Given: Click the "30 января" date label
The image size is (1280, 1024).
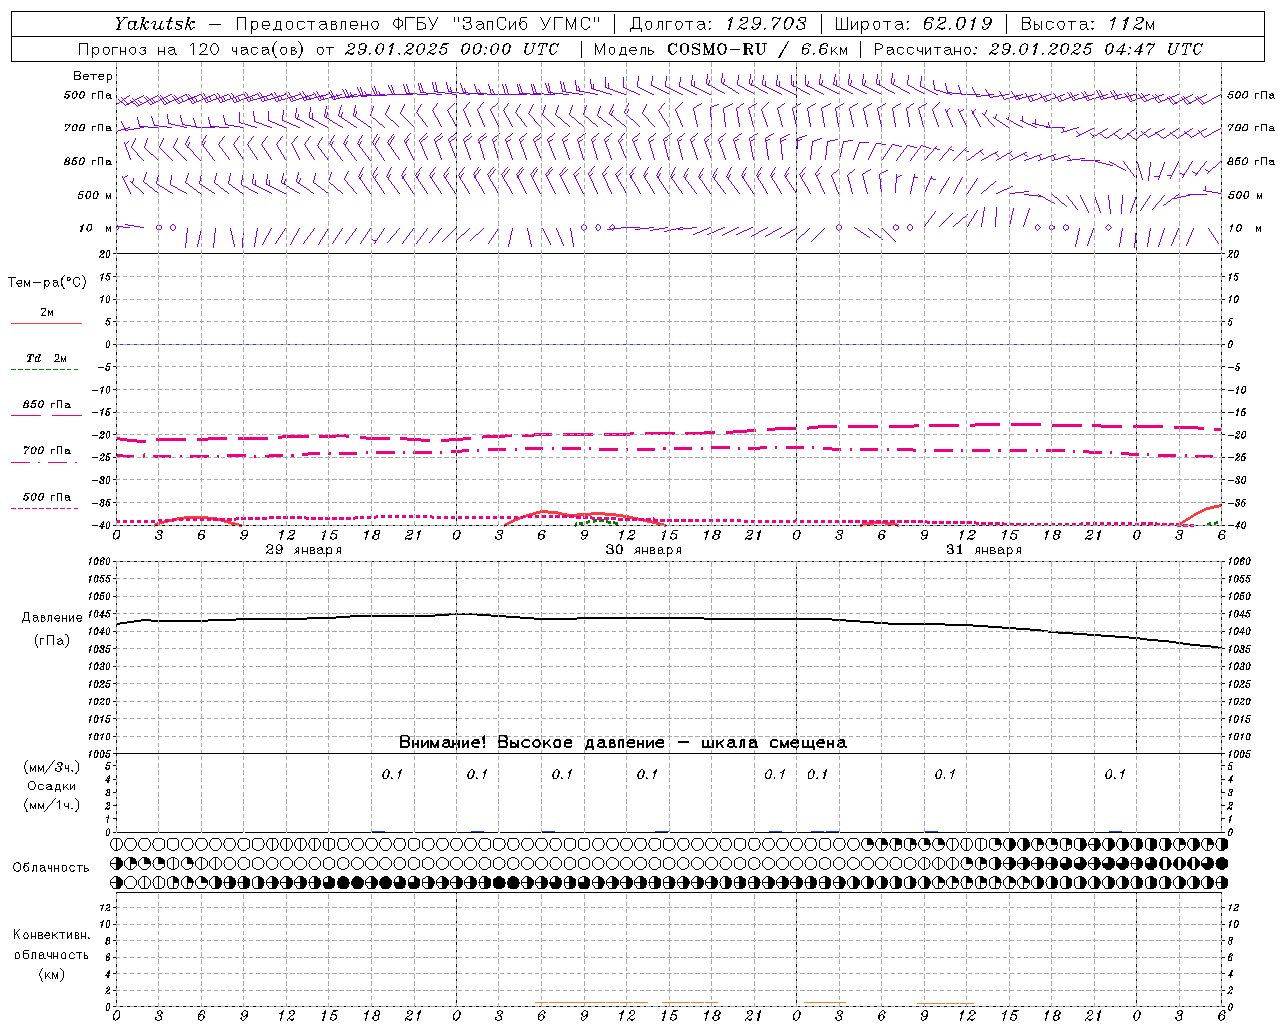Looking at the screenshot, I should (644, 550).
